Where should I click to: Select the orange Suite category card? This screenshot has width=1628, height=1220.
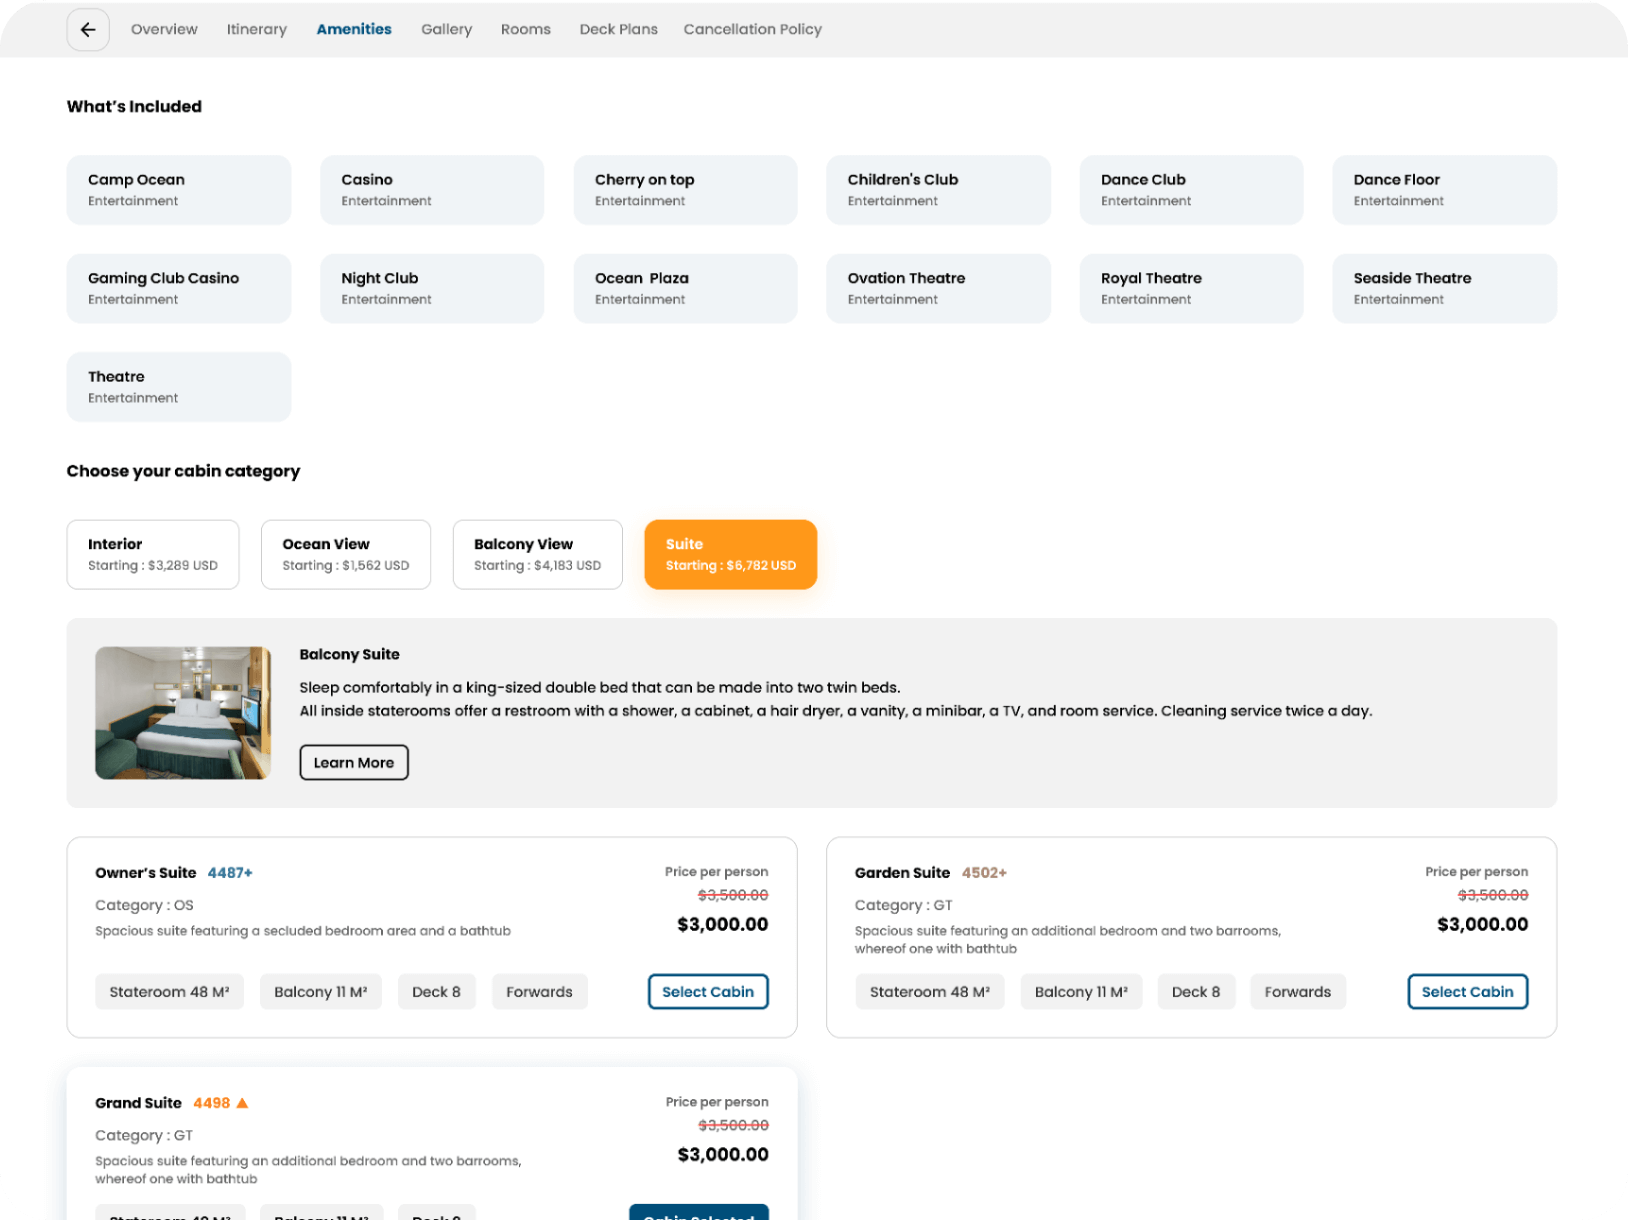pyautogui.click(x=730, y=554)
